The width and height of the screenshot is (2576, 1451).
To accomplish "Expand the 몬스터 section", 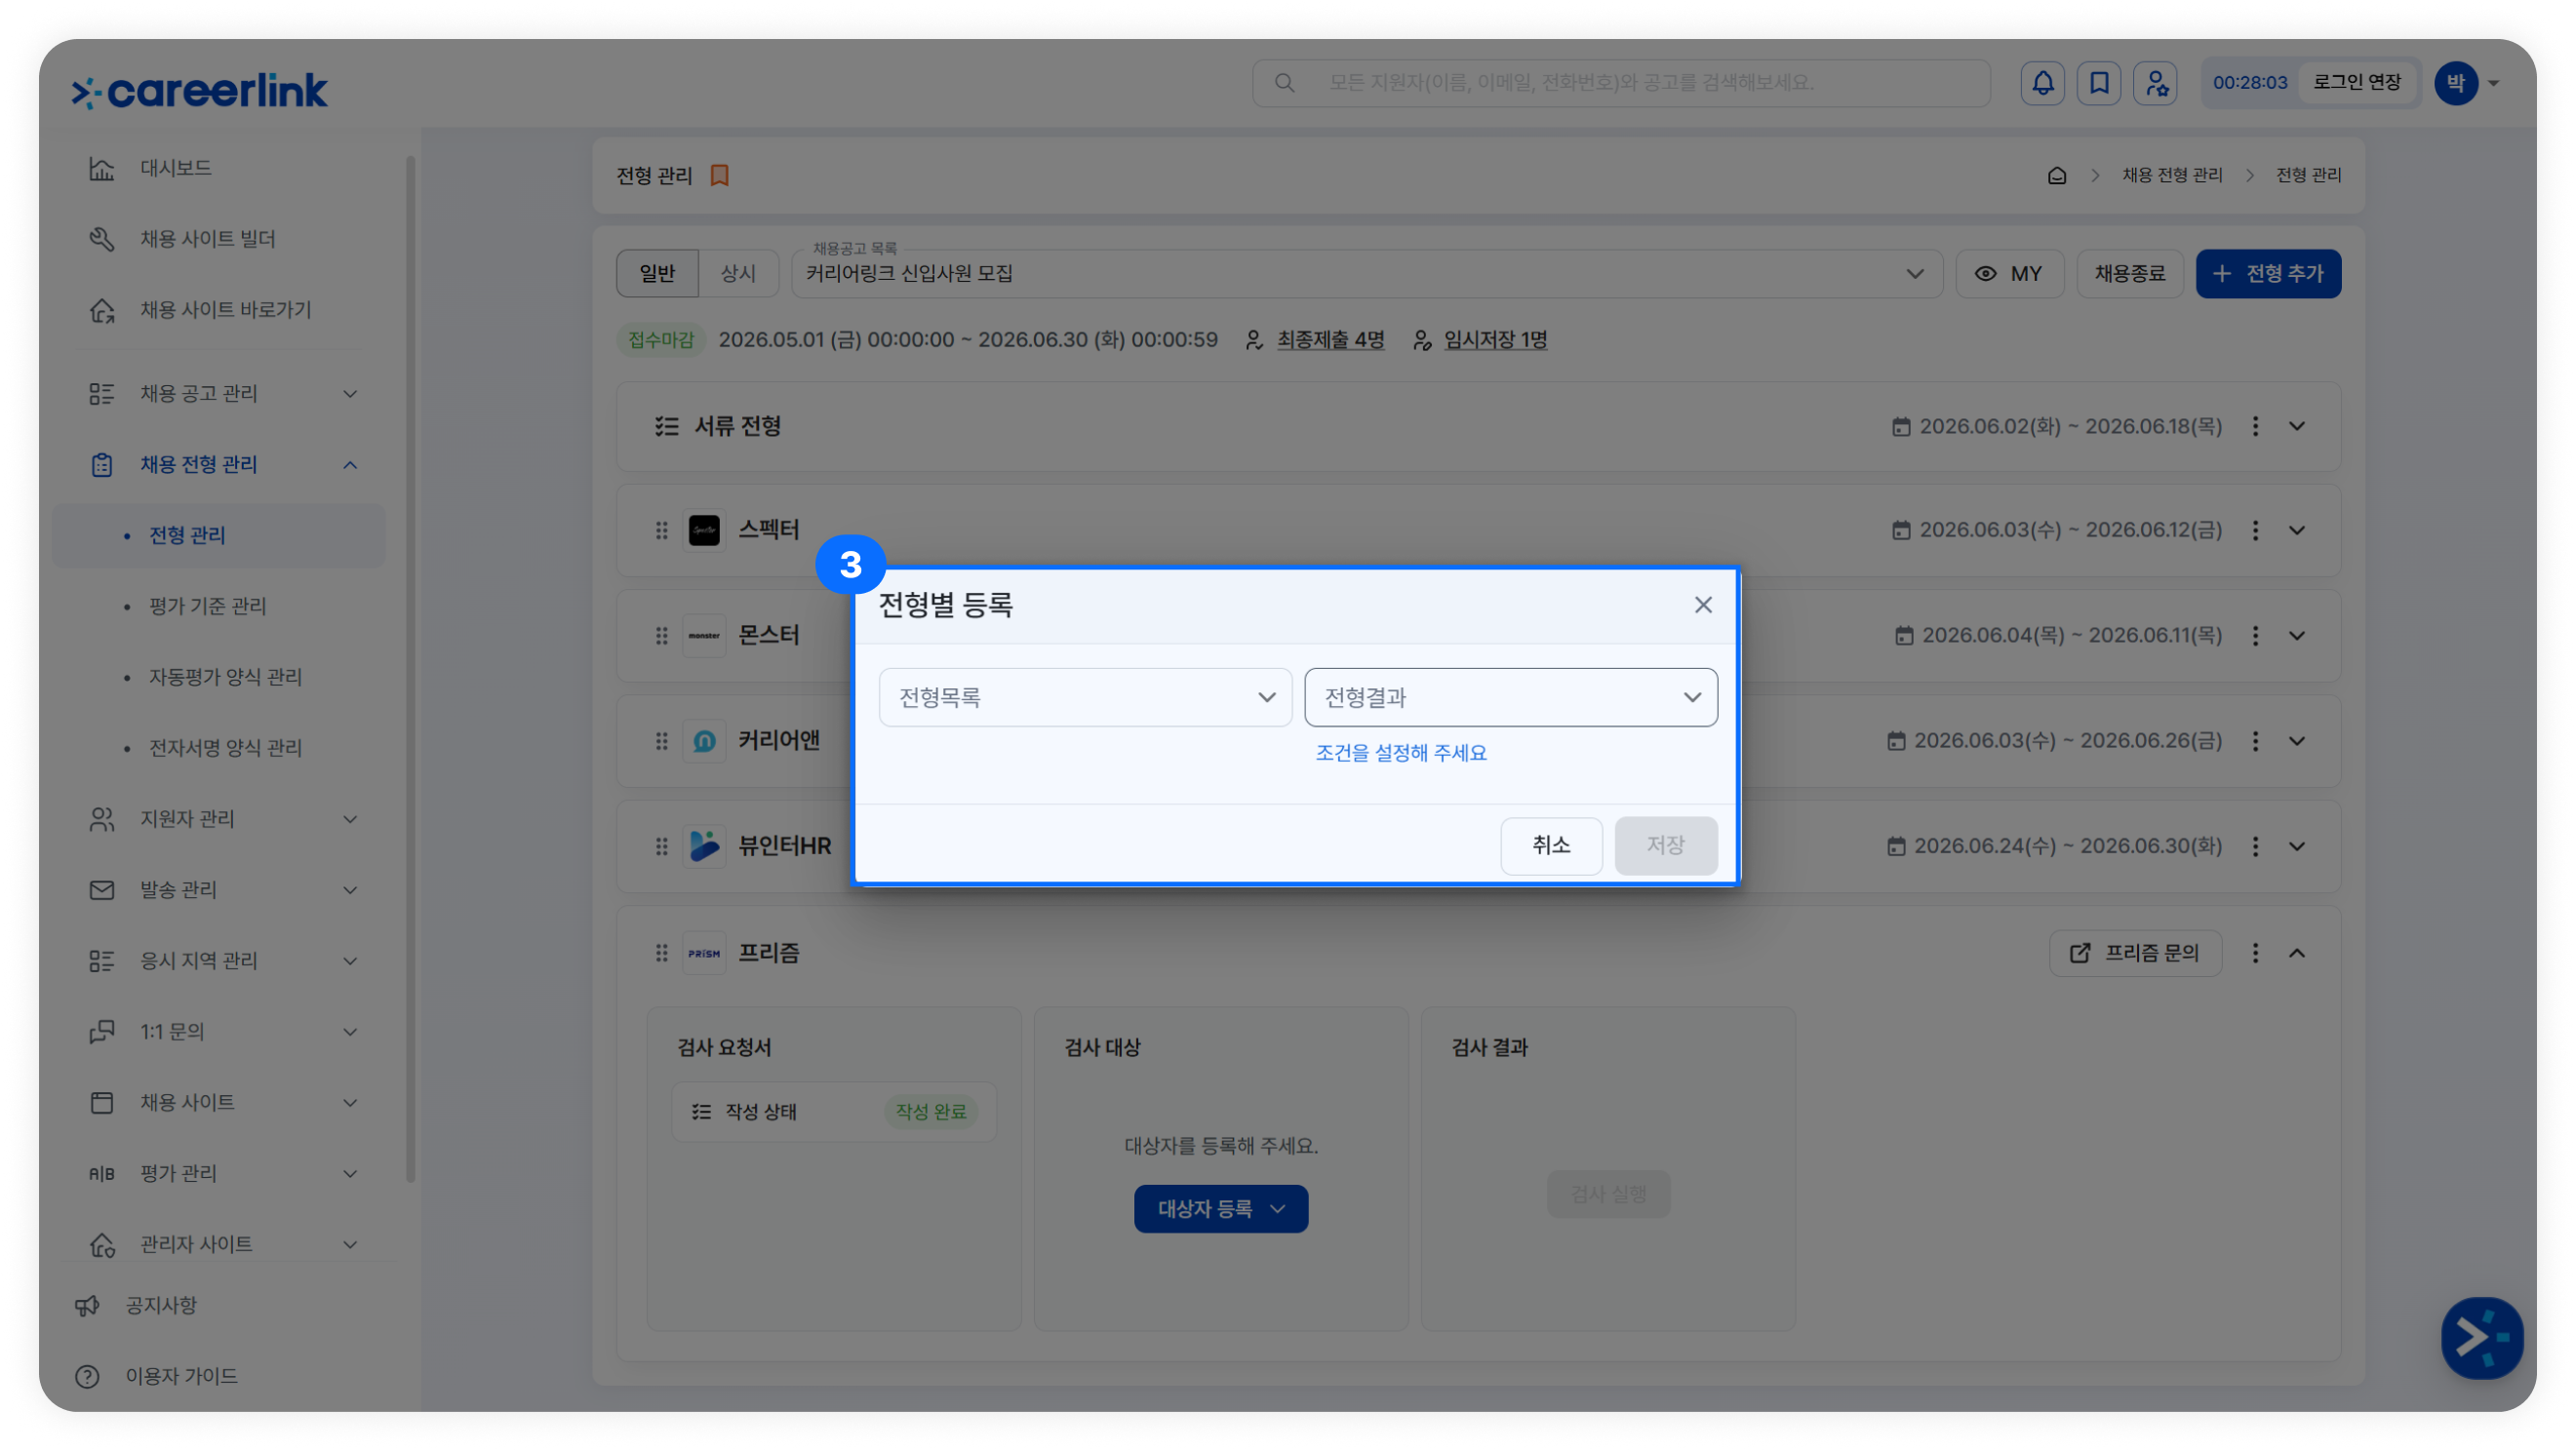I will (x=2296, y=636).
